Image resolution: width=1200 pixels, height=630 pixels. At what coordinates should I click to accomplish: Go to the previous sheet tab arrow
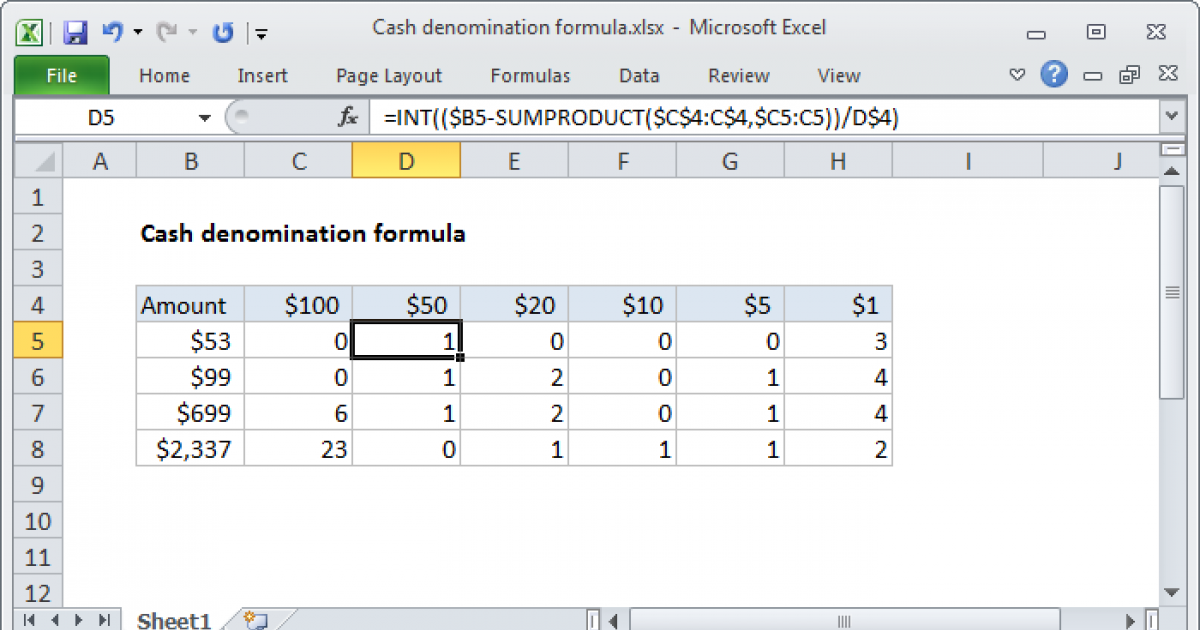click(53, 620)
